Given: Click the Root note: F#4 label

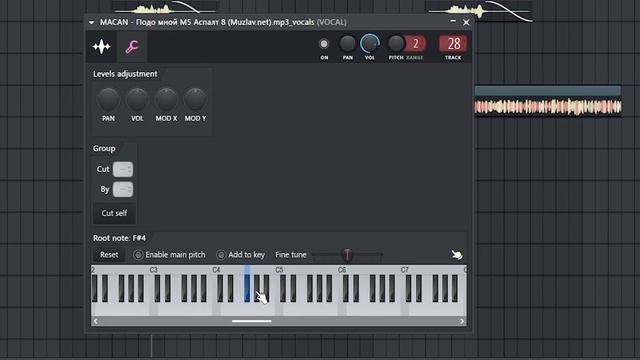Looking at the screenshot, I should click(119, 238).
